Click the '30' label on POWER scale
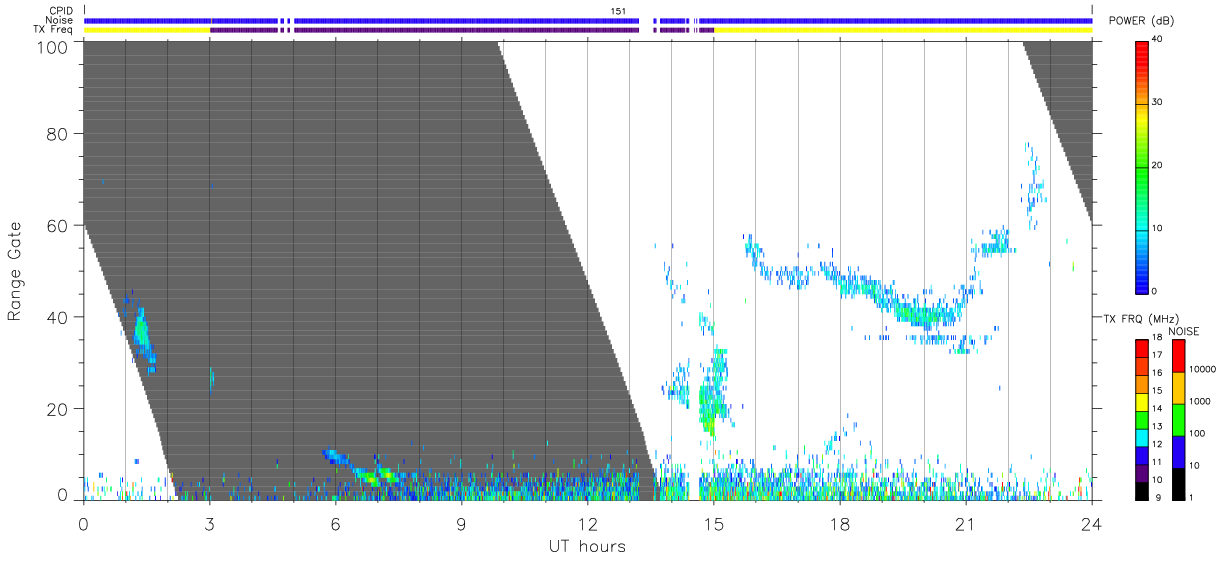 coord(1157,103)
